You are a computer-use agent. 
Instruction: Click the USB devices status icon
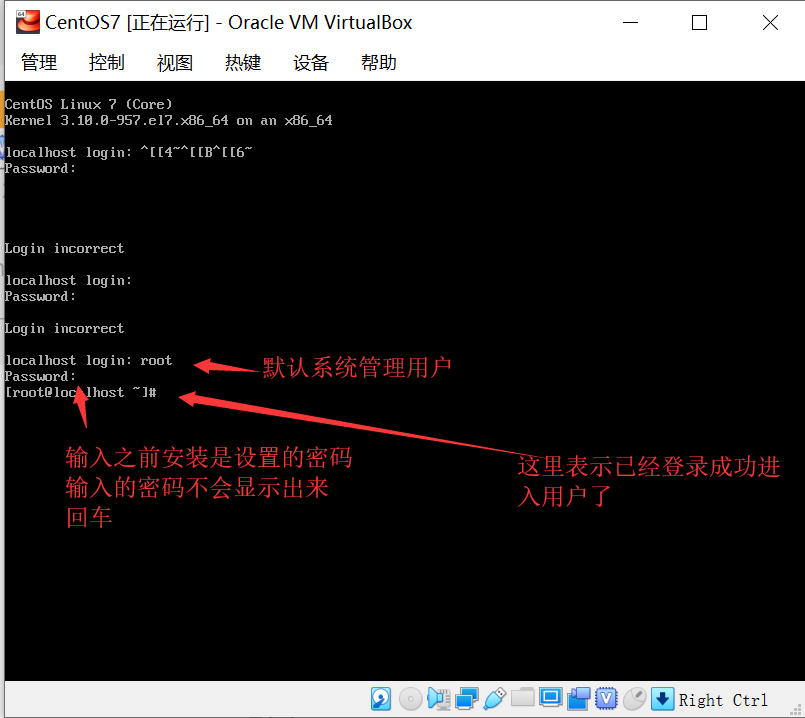point(495,699)
